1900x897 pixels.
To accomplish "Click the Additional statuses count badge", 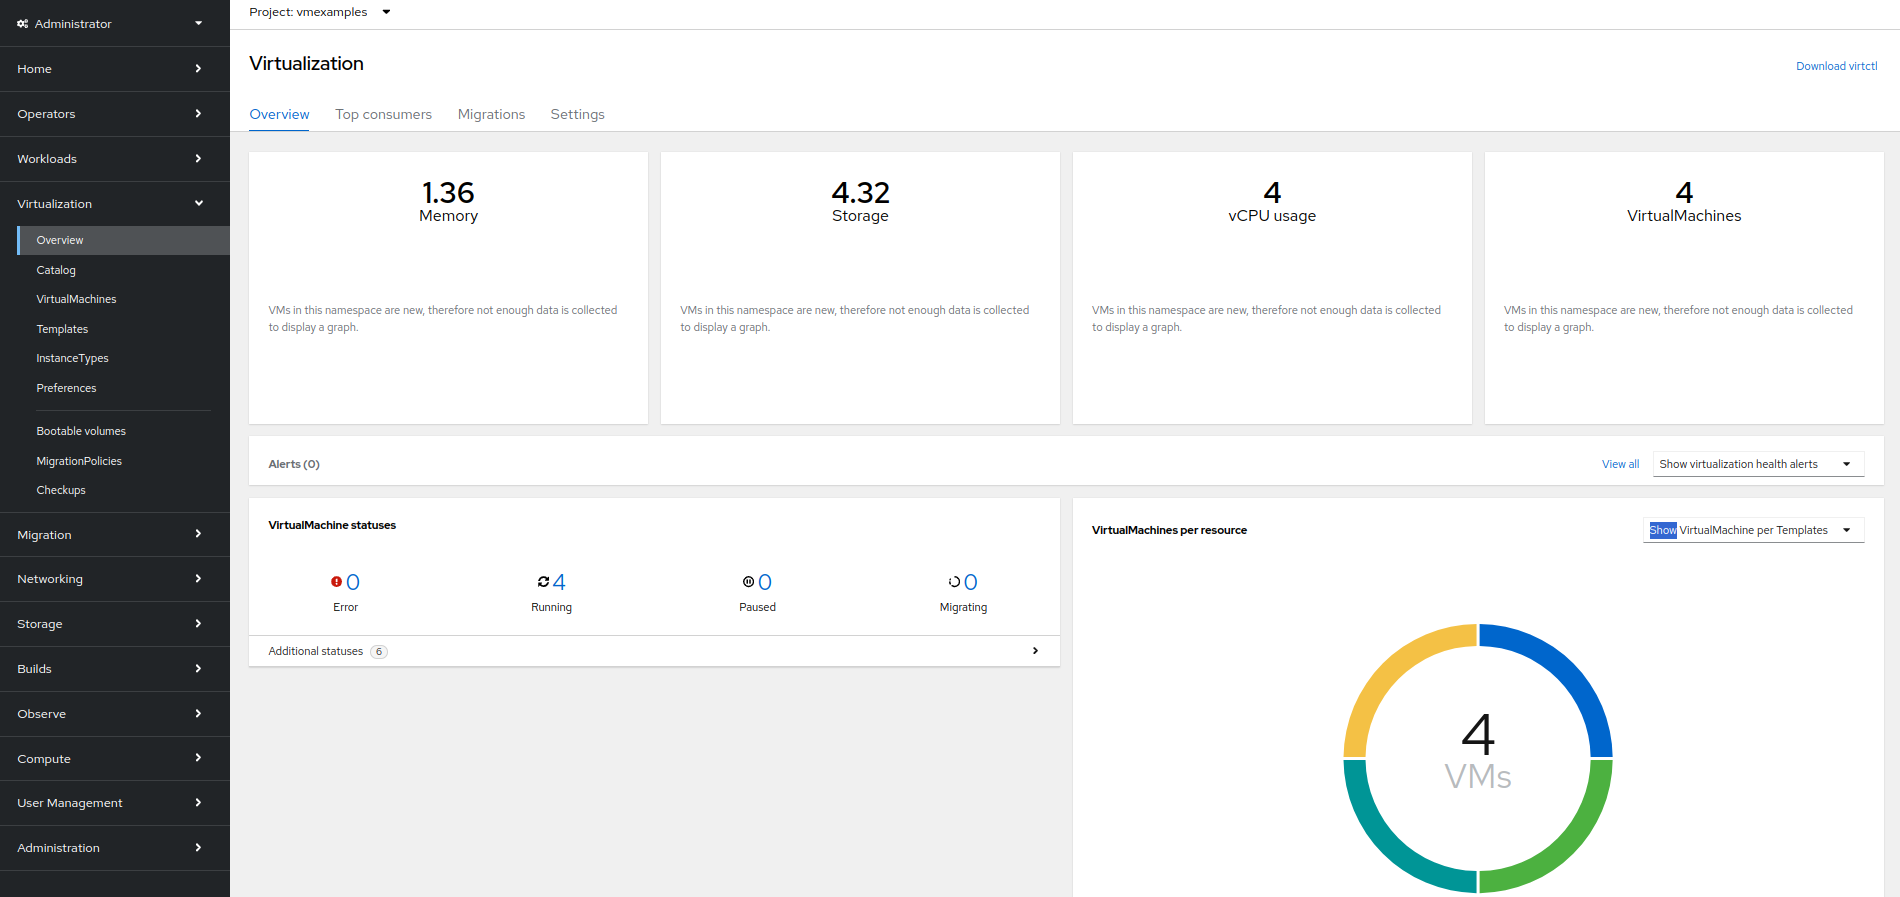I will pos(379,652).
